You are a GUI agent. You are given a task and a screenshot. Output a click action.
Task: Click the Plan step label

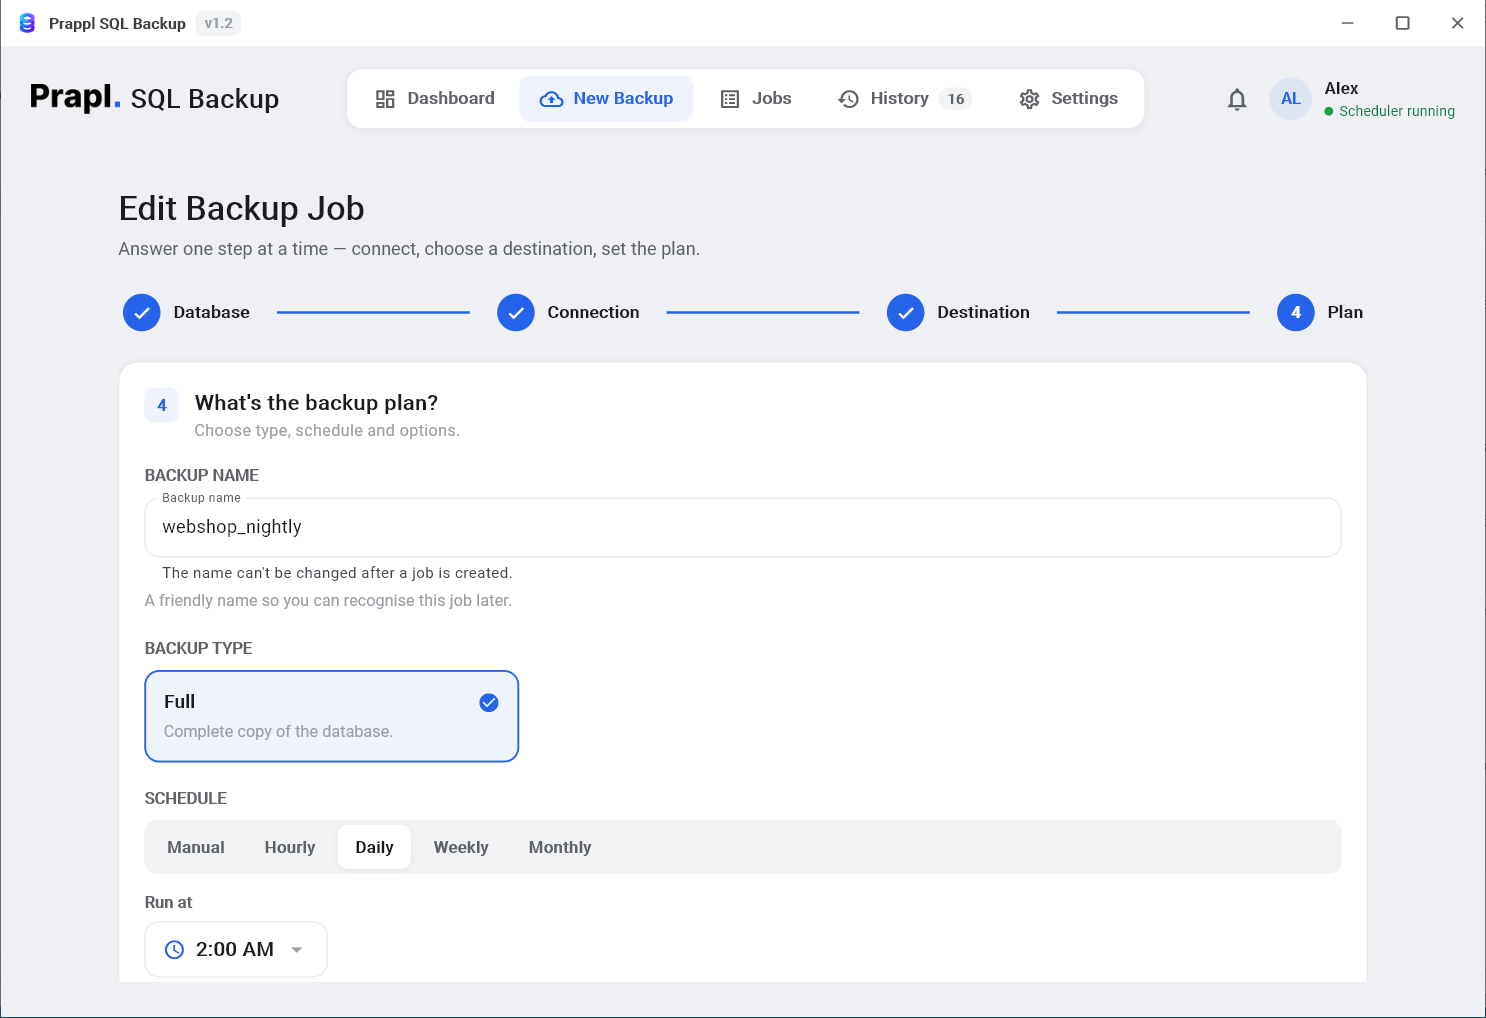(x=1345, y=312)
